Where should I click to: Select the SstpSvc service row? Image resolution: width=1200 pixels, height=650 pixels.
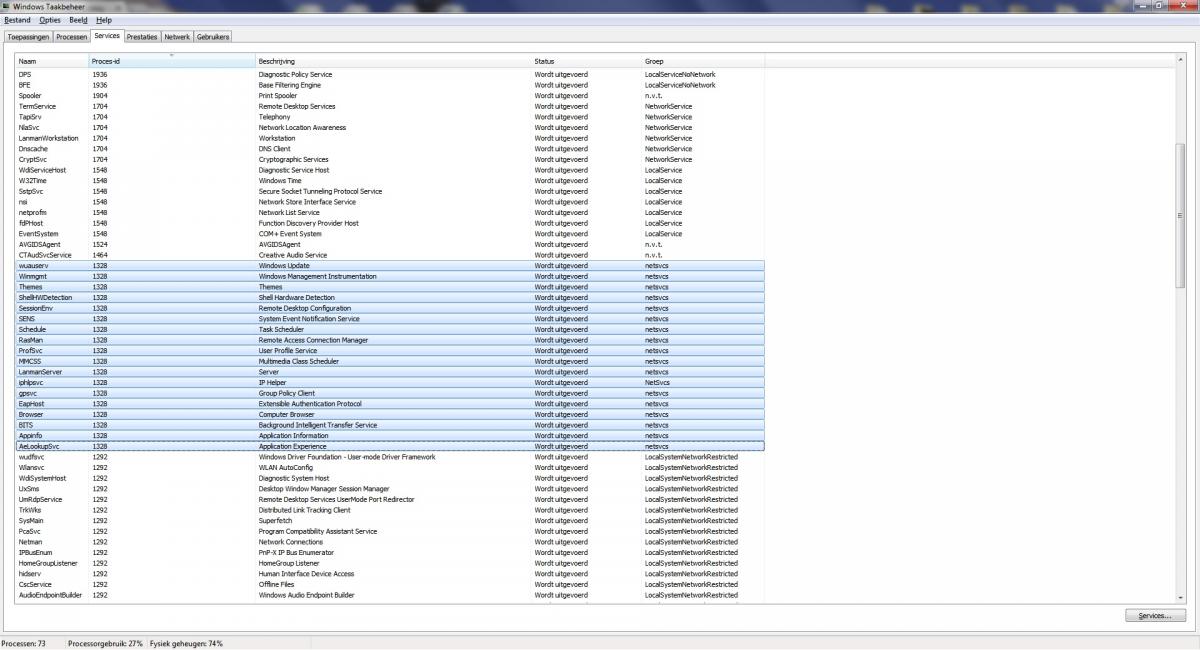click(391, 191)
